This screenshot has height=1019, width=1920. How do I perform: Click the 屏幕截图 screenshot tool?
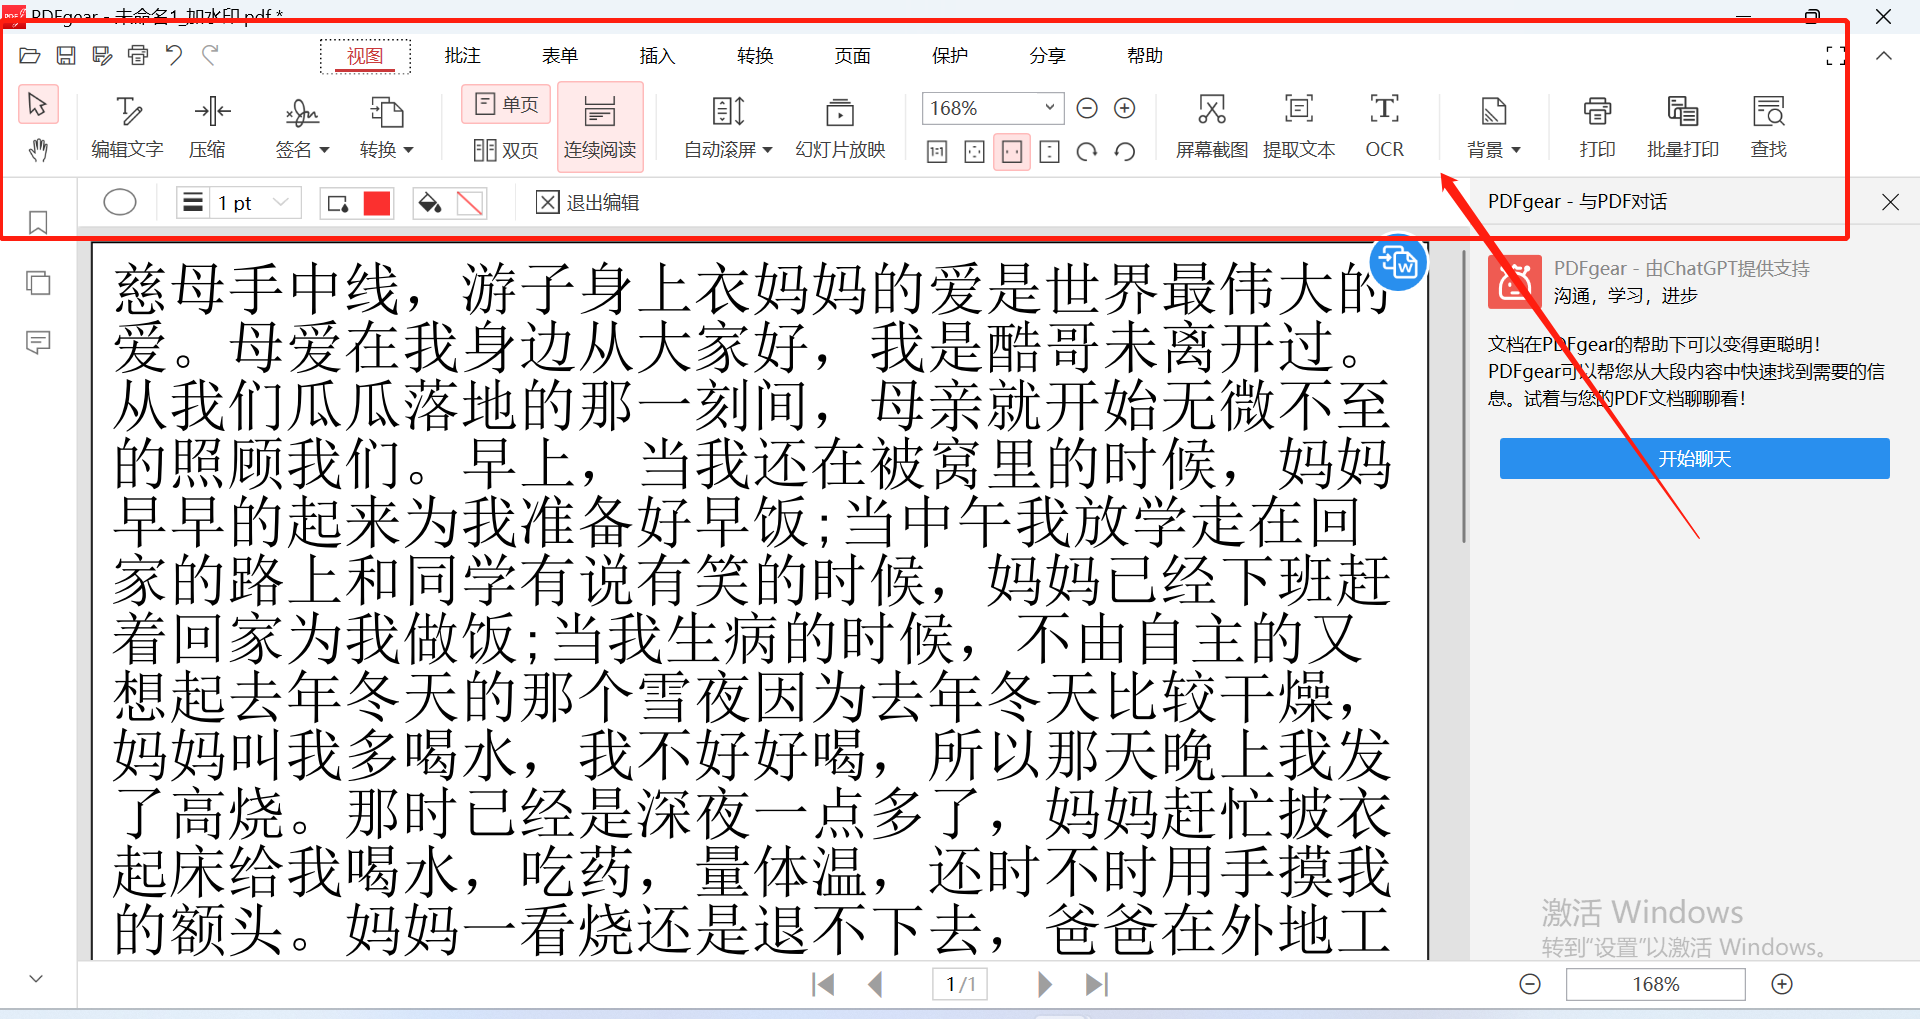coord(1212,127)
